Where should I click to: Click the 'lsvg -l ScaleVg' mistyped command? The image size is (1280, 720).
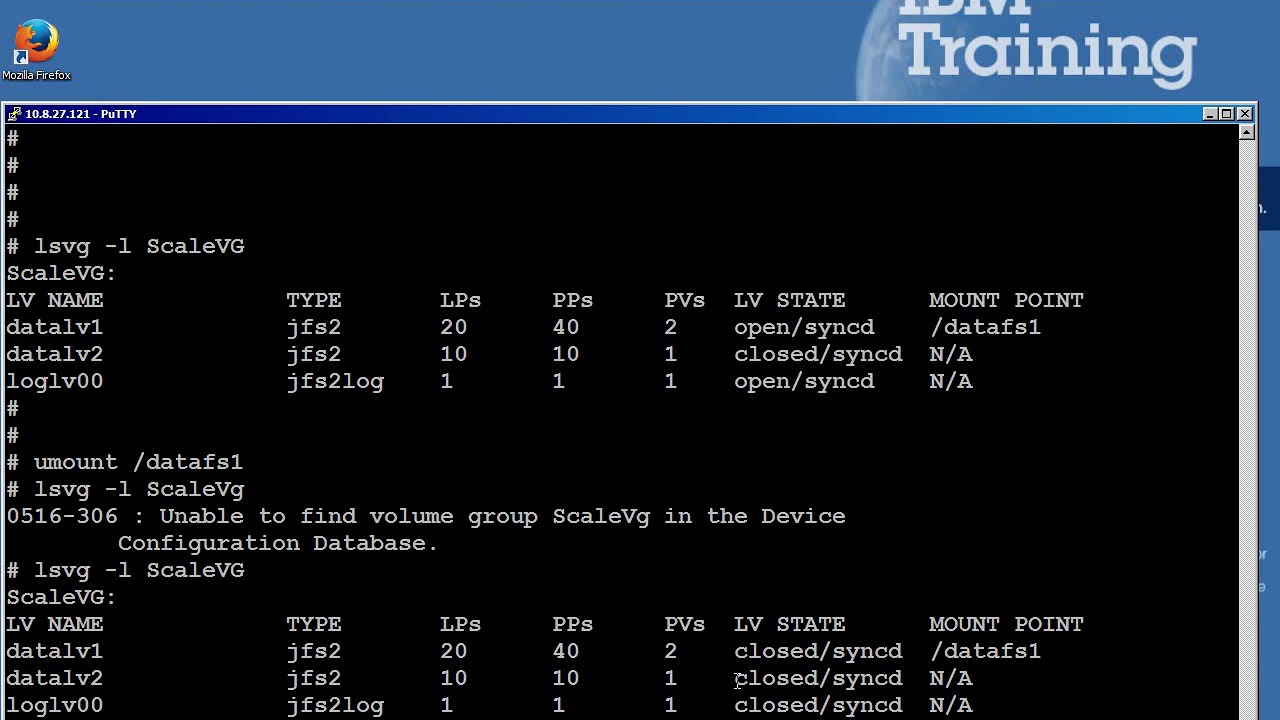125,489
